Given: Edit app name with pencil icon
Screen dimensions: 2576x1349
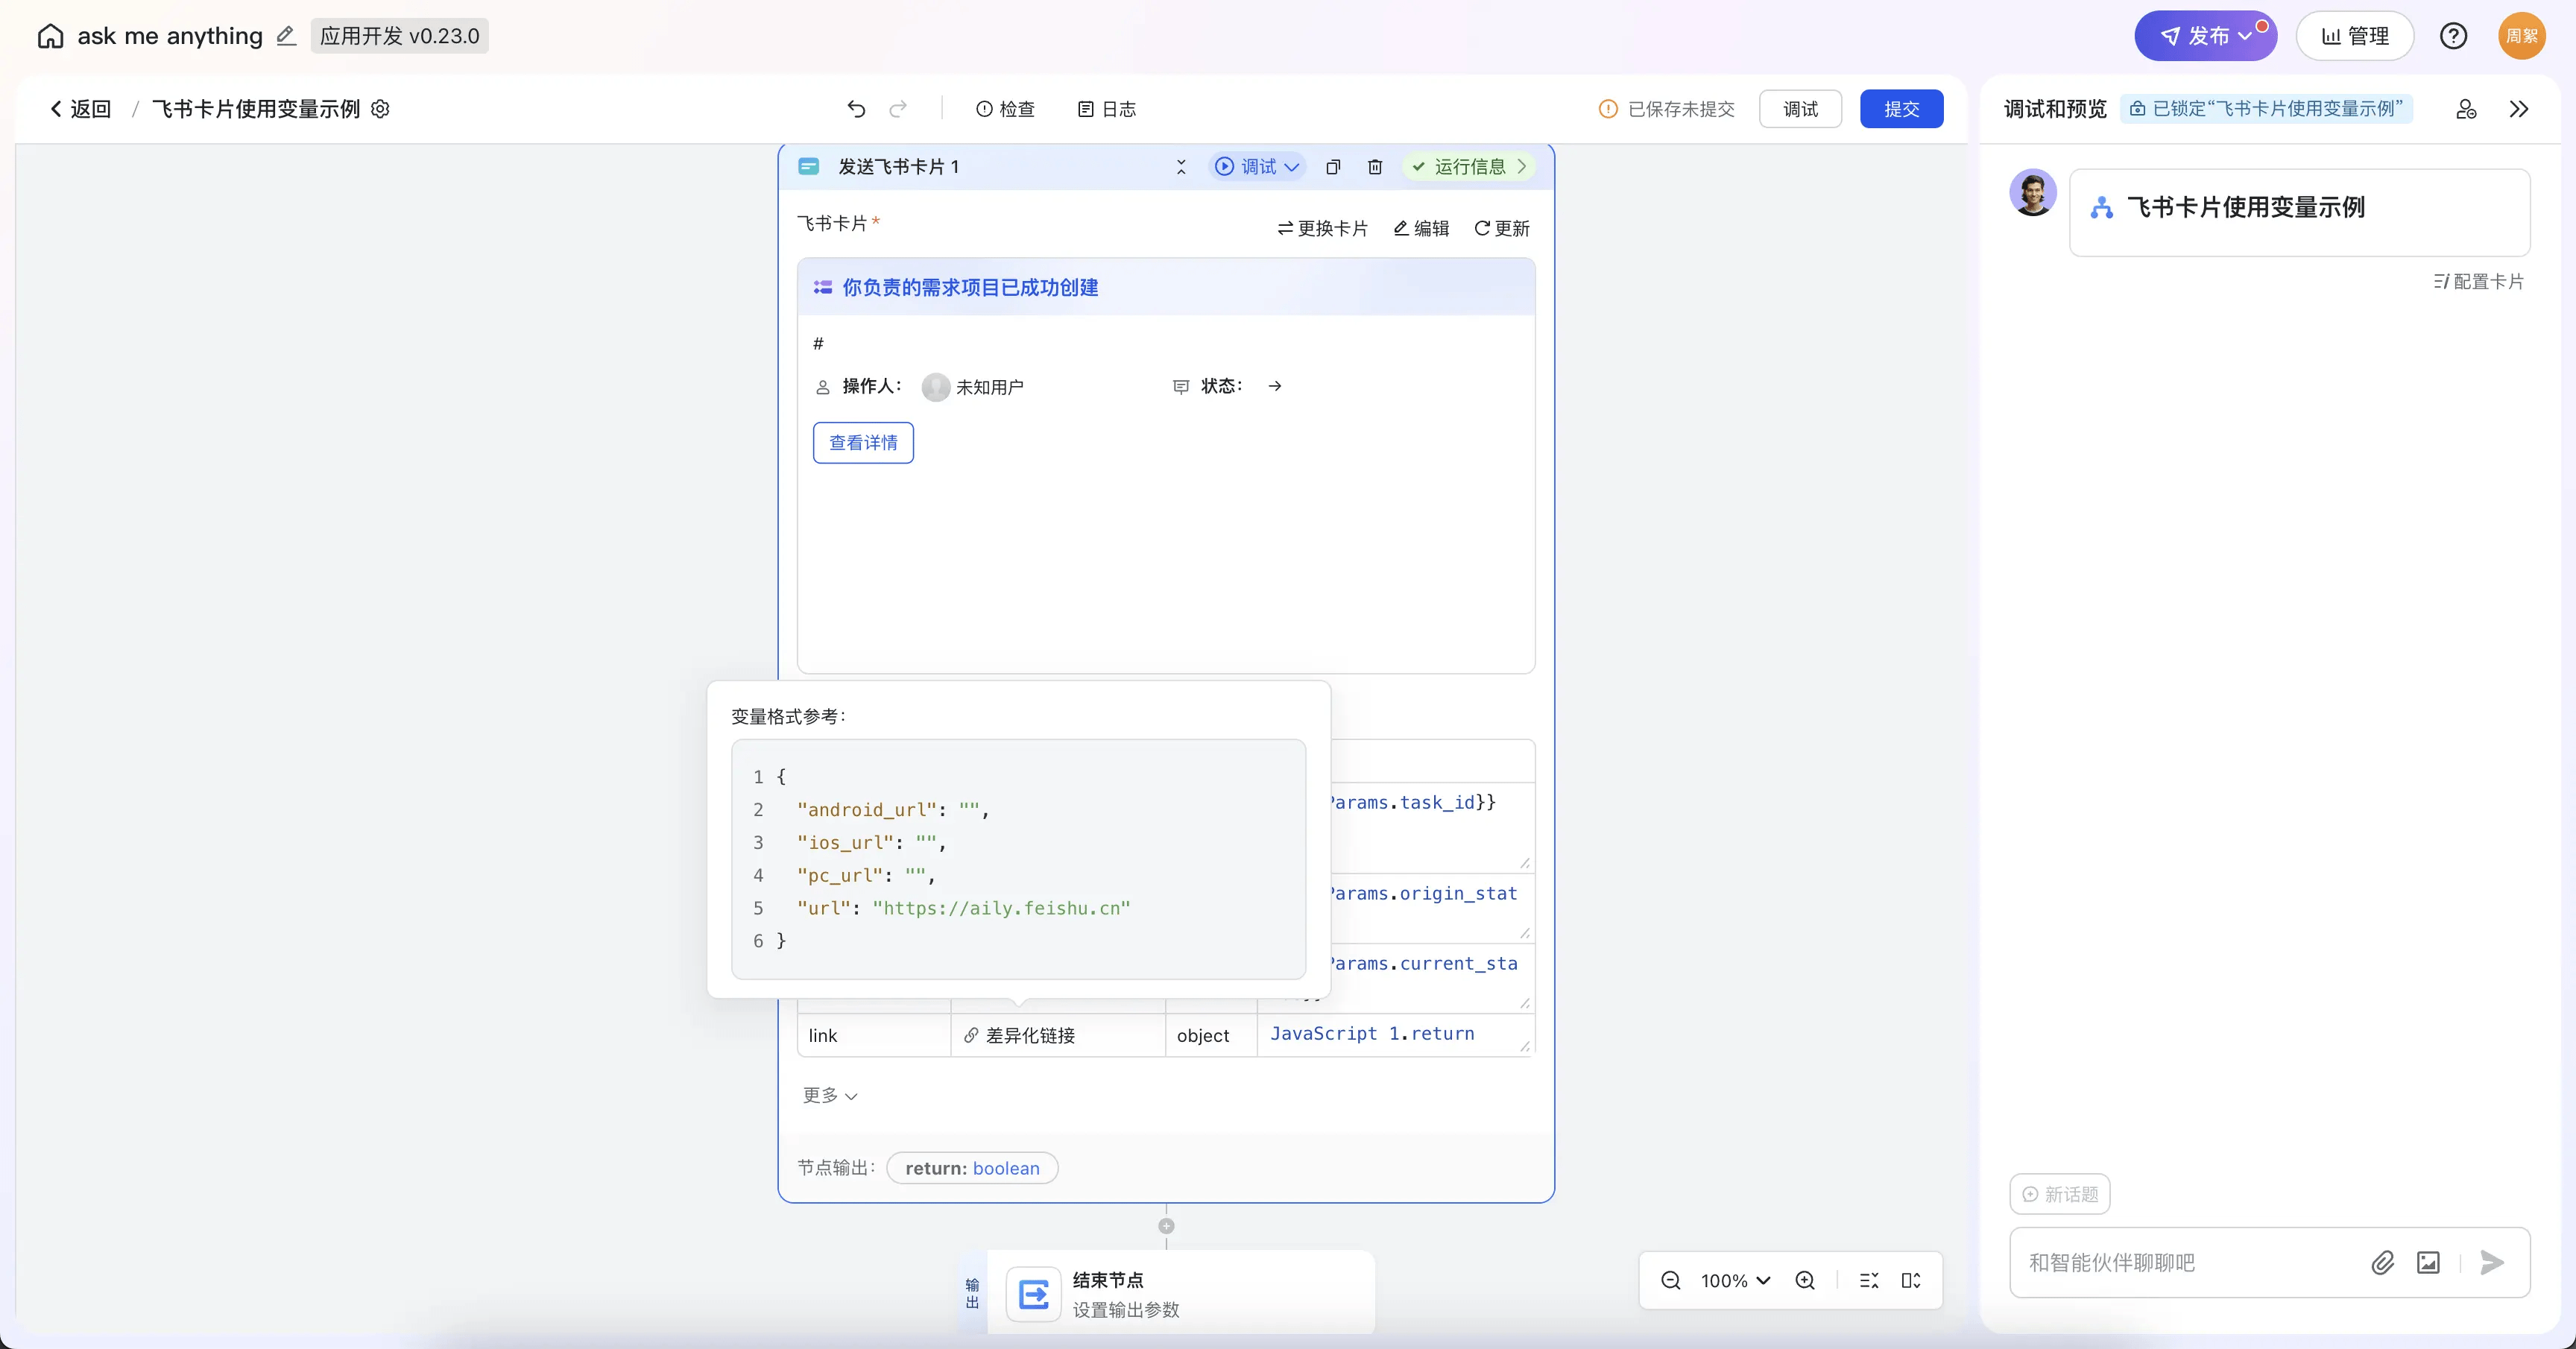Looking at the screenshot, I should (286, 36).
